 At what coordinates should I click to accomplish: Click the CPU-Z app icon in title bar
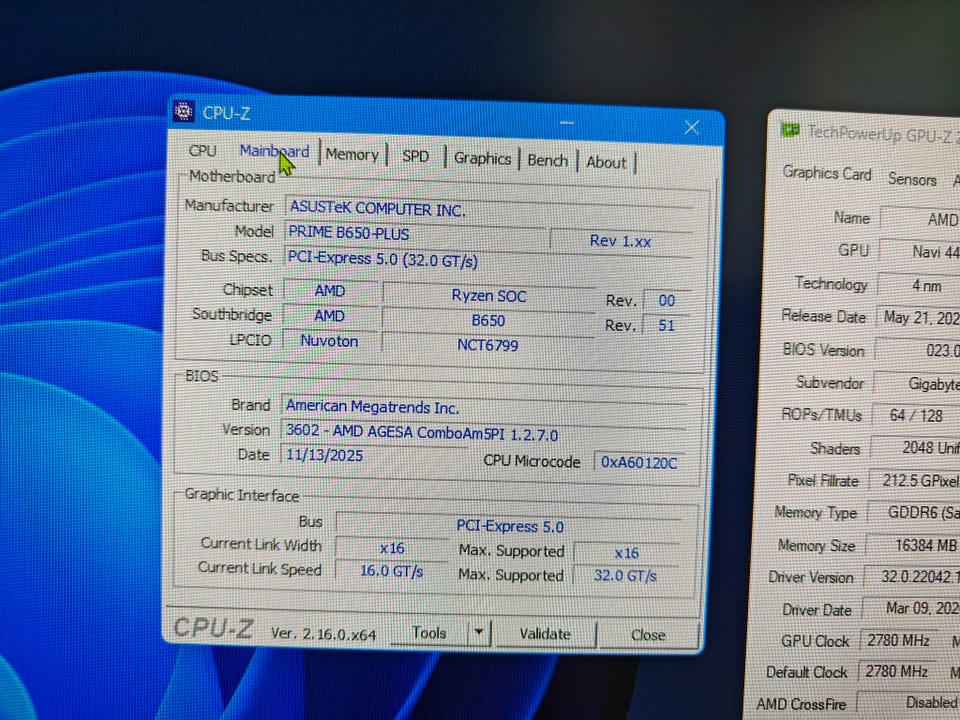tap(183, 111)
